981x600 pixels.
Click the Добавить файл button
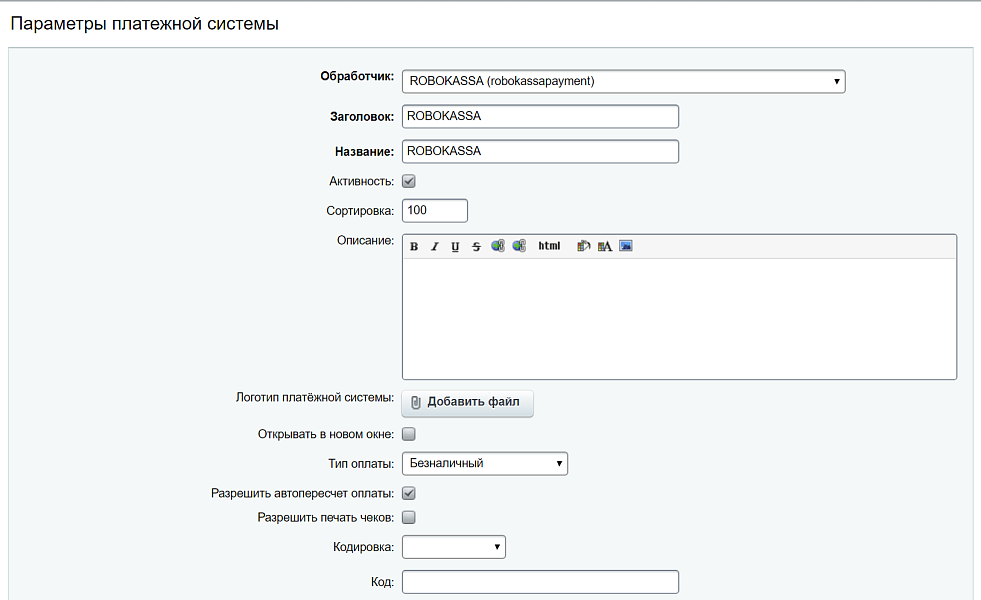(467, 403)
